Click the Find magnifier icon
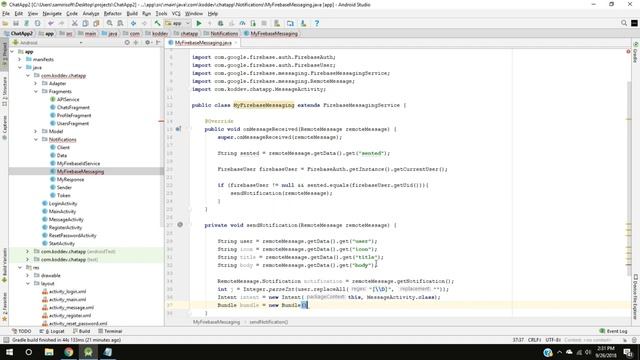This screenshot has width=640, height=360. tap(109, 23)
